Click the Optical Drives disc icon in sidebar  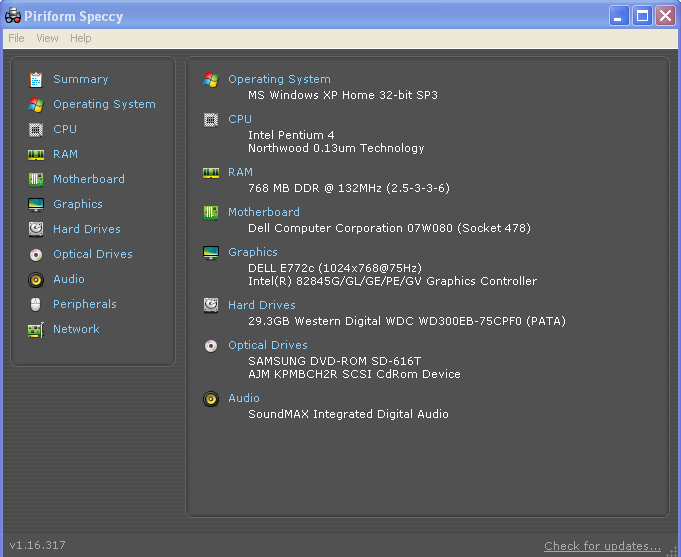point(36,255)
